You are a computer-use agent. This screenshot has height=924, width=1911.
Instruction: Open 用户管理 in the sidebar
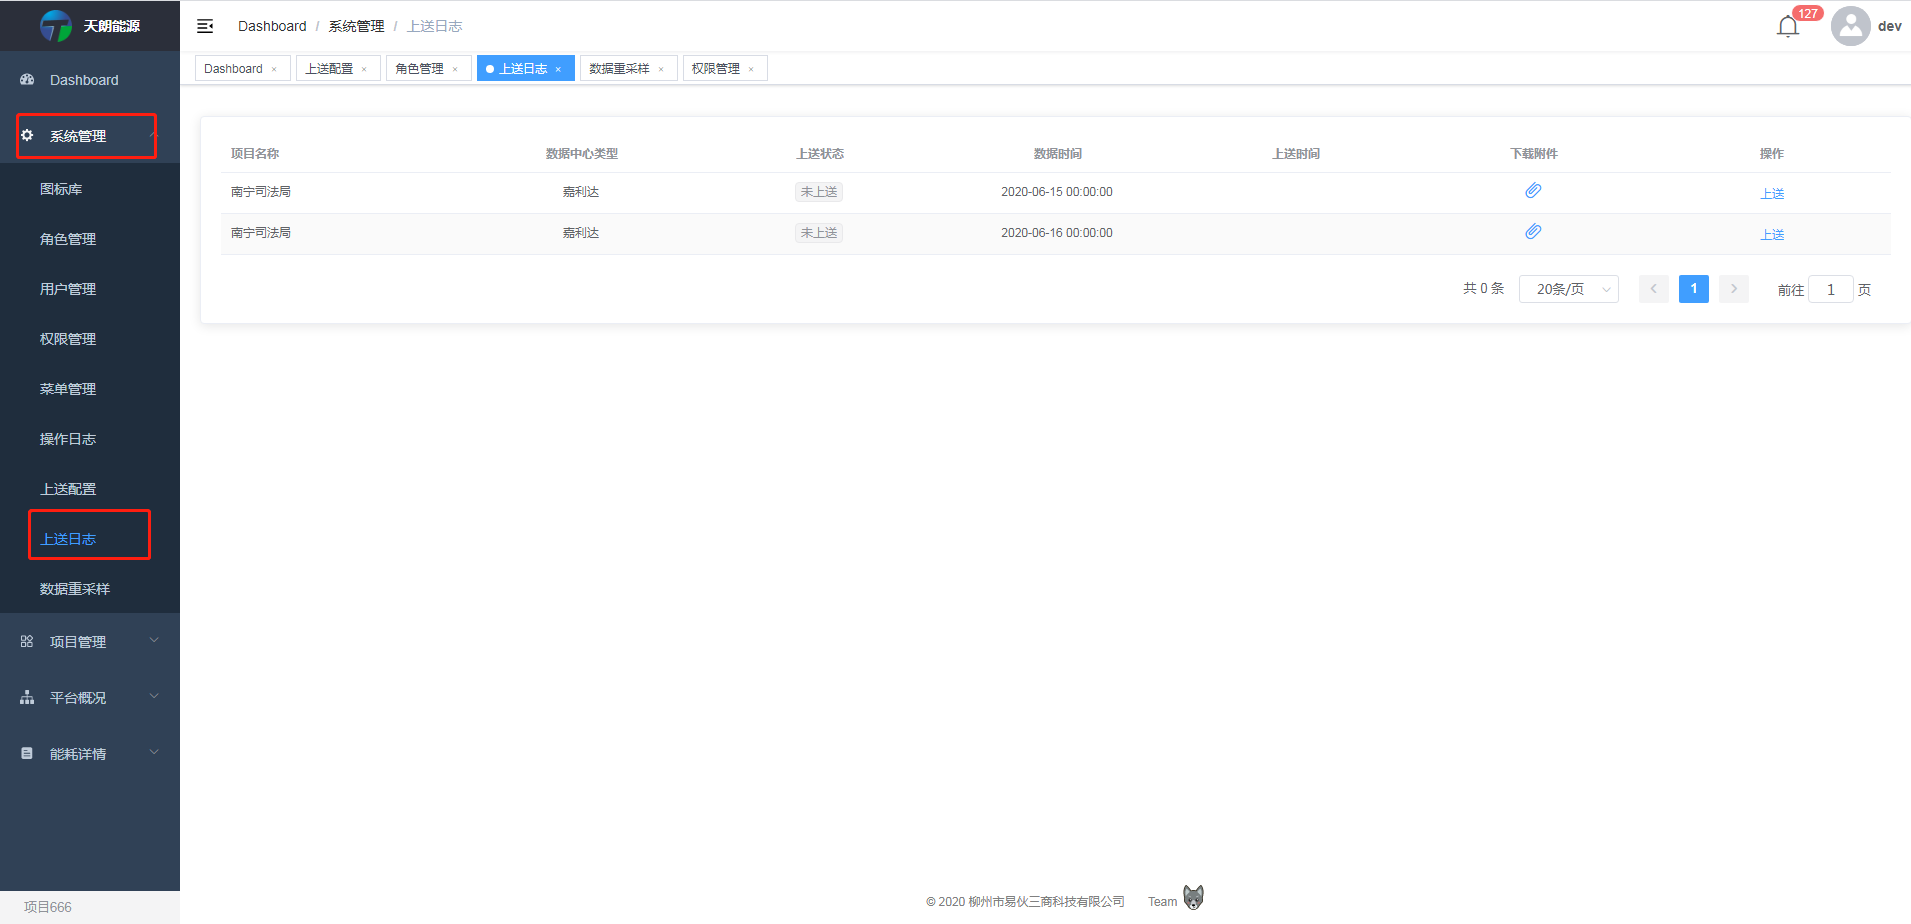[x=90, y=289]
